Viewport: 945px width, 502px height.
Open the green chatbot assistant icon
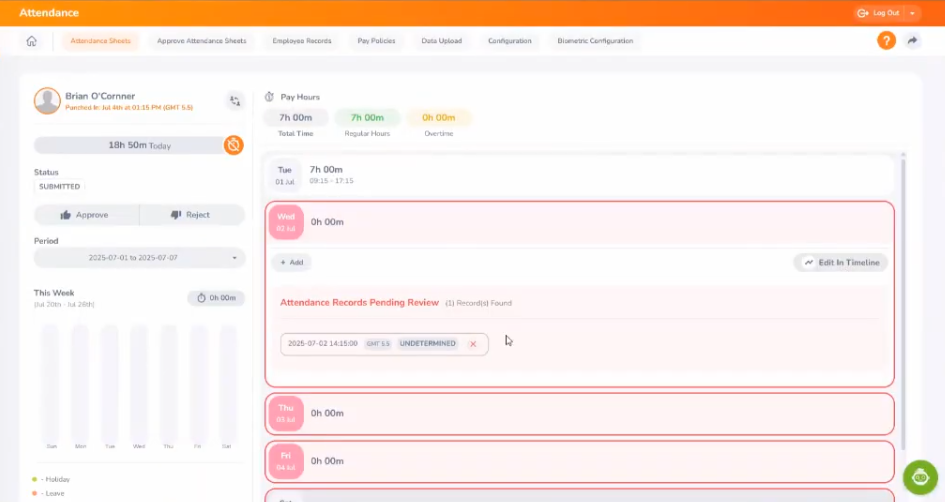[920, 478]
